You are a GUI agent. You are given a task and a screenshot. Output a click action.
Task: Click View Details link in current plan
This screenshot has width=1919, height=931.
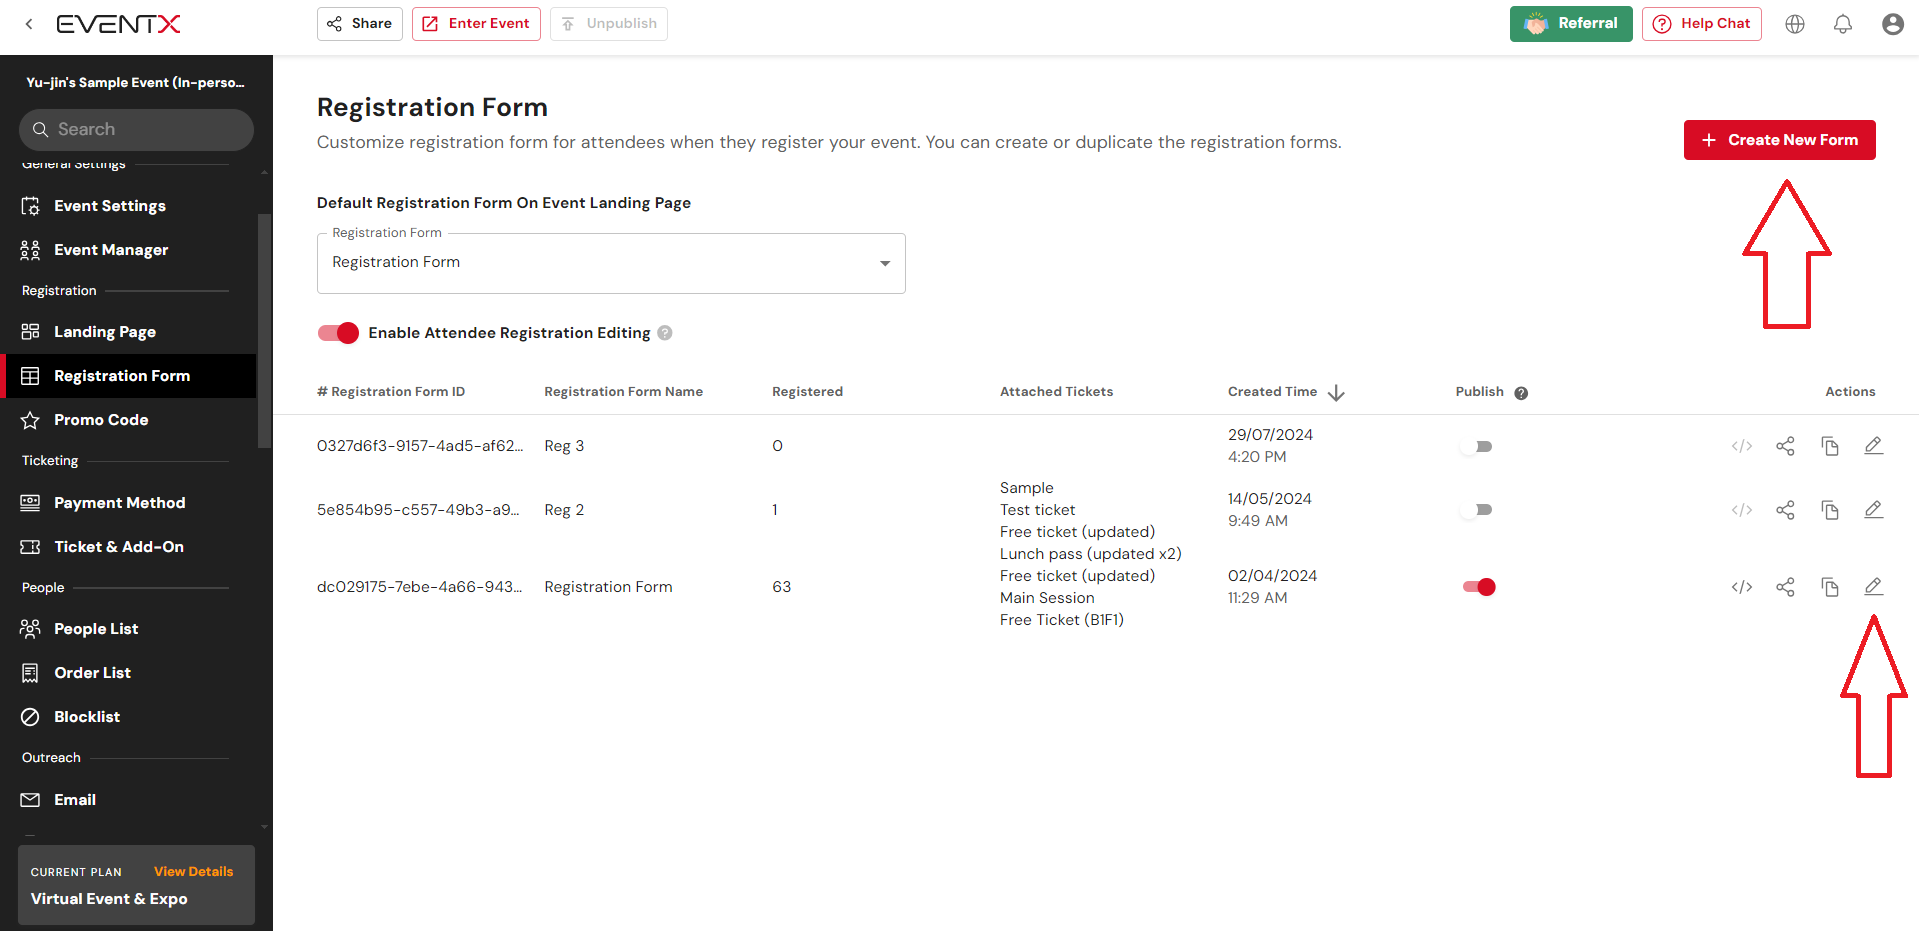tap(193, 872)
